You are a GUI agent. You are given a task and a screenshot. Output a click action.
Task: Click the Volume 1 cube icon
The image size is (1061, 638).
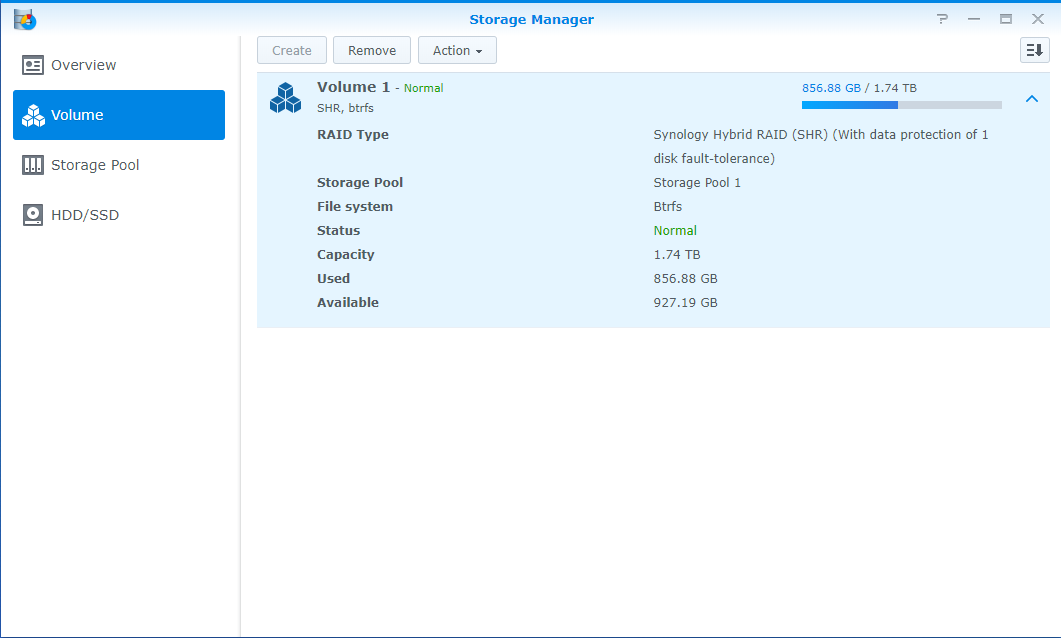pyautogui.click(x=285, y=97)
